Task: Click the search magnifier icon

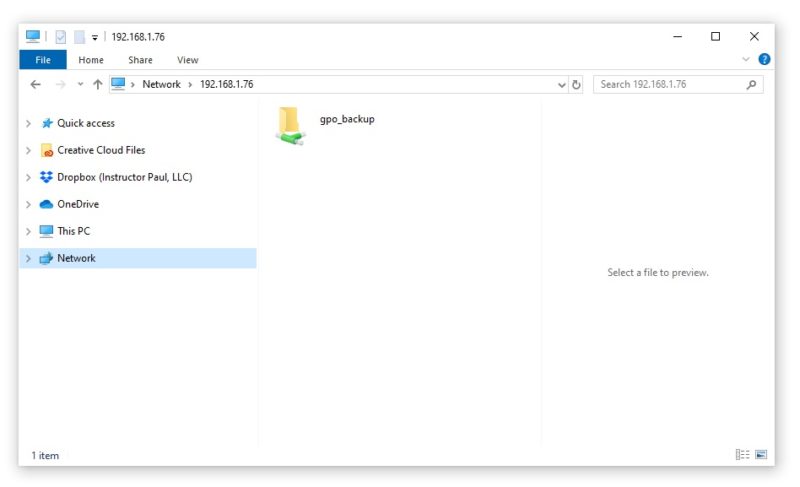Action: point(752,85)
